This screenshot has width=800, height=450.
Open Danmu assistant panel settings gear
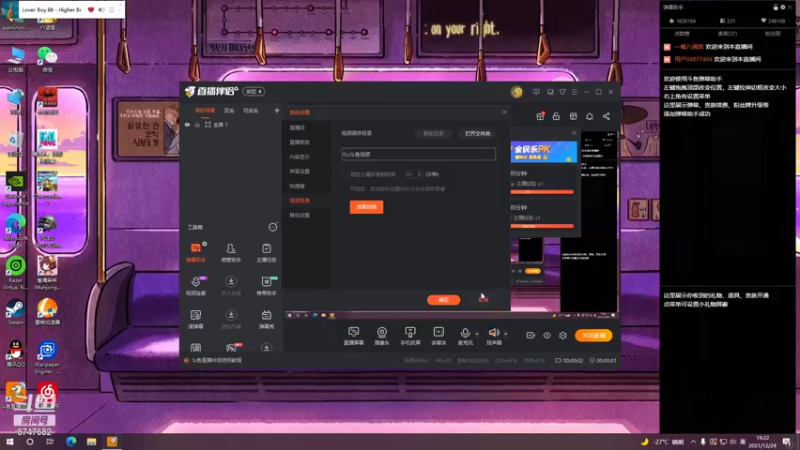pos(783,7)
